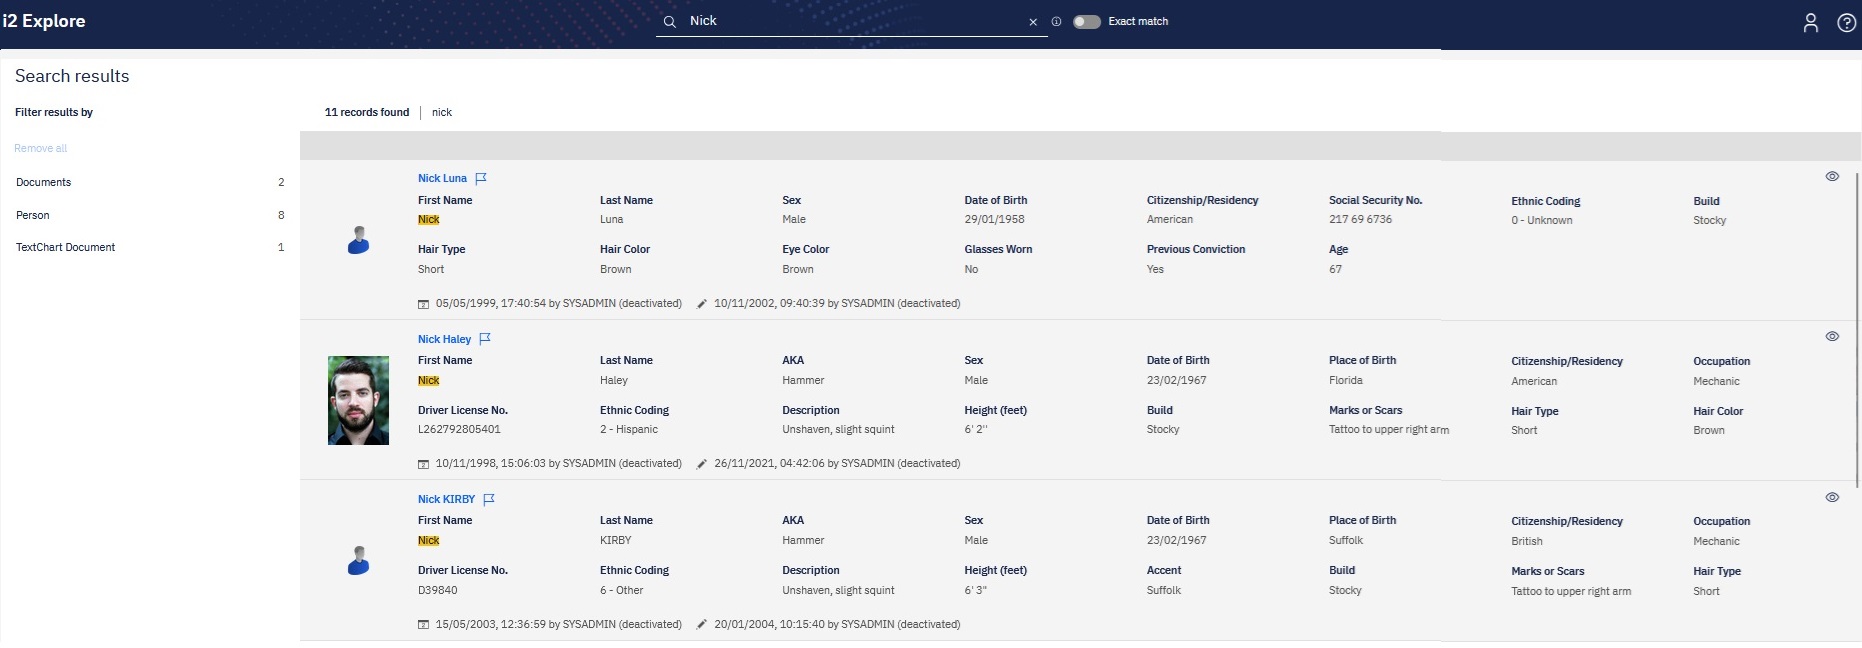
Task: Filter results by TextChart Document
Action: pyautogui.click(x=150, y=247)
